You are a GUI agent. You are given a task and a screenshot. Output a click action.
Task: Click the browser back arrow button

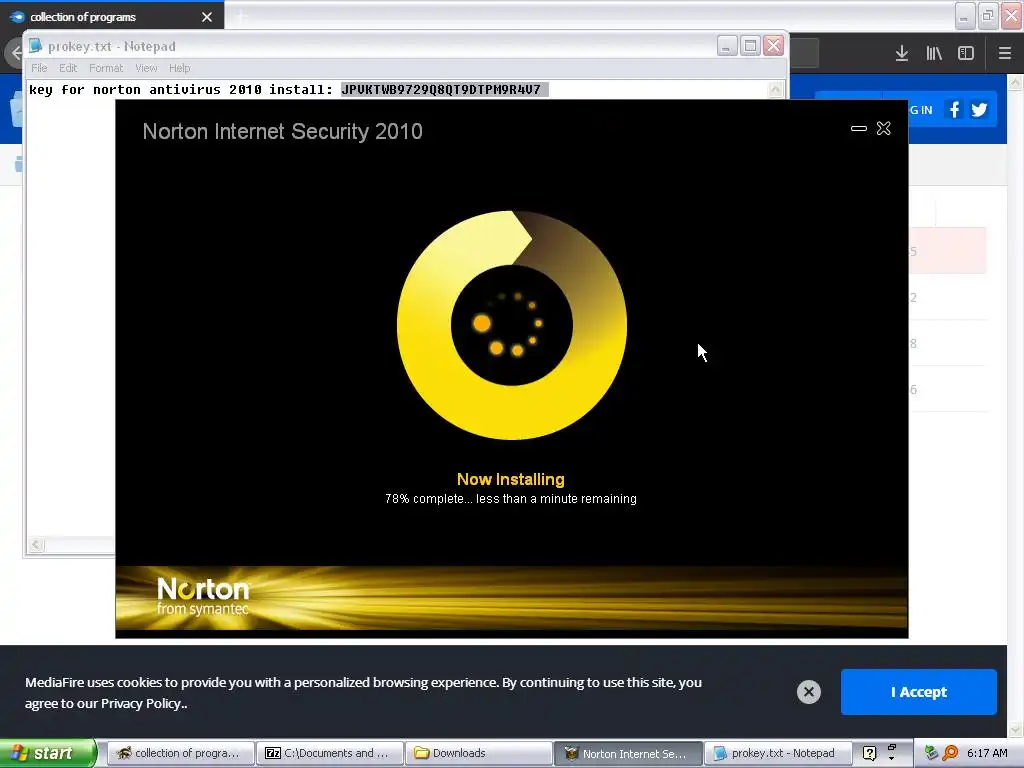click(x=14, y=53)
